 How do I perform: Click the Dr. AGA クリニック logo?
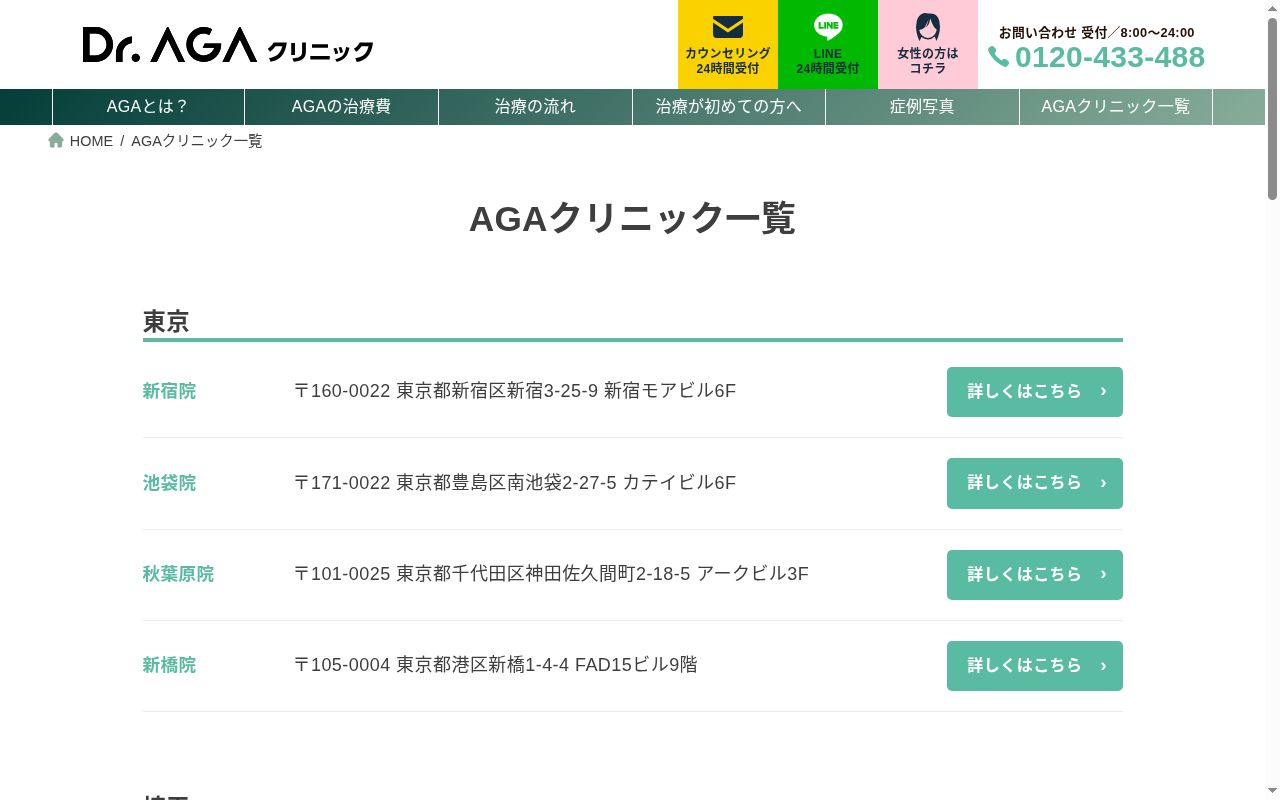click(x=228, y=45)
